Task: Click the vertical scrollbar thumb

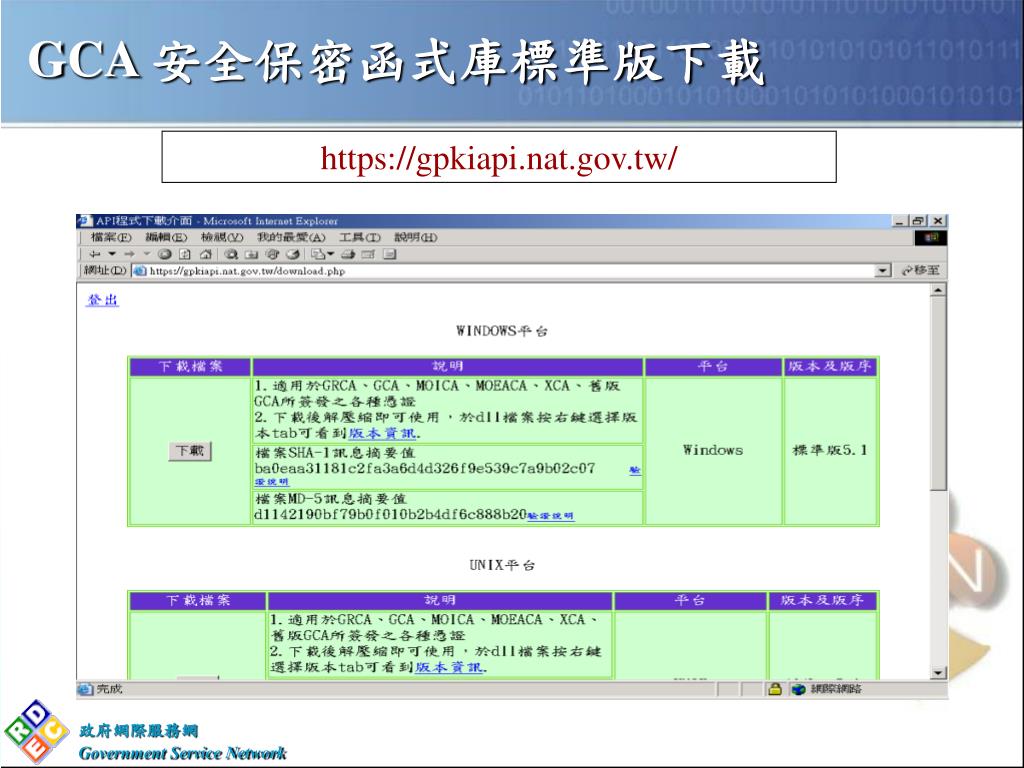Action: point(938,394)
